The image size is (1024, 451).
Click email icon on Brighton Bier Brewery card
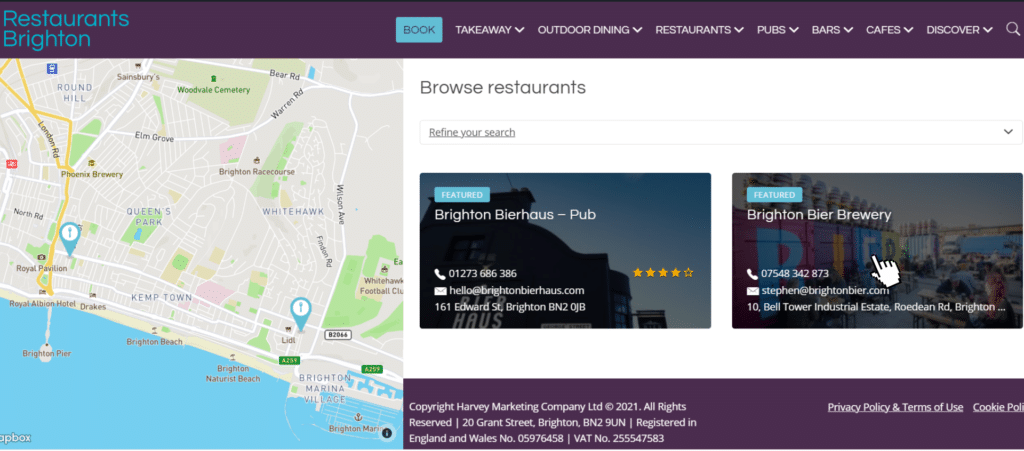(753, 290)
